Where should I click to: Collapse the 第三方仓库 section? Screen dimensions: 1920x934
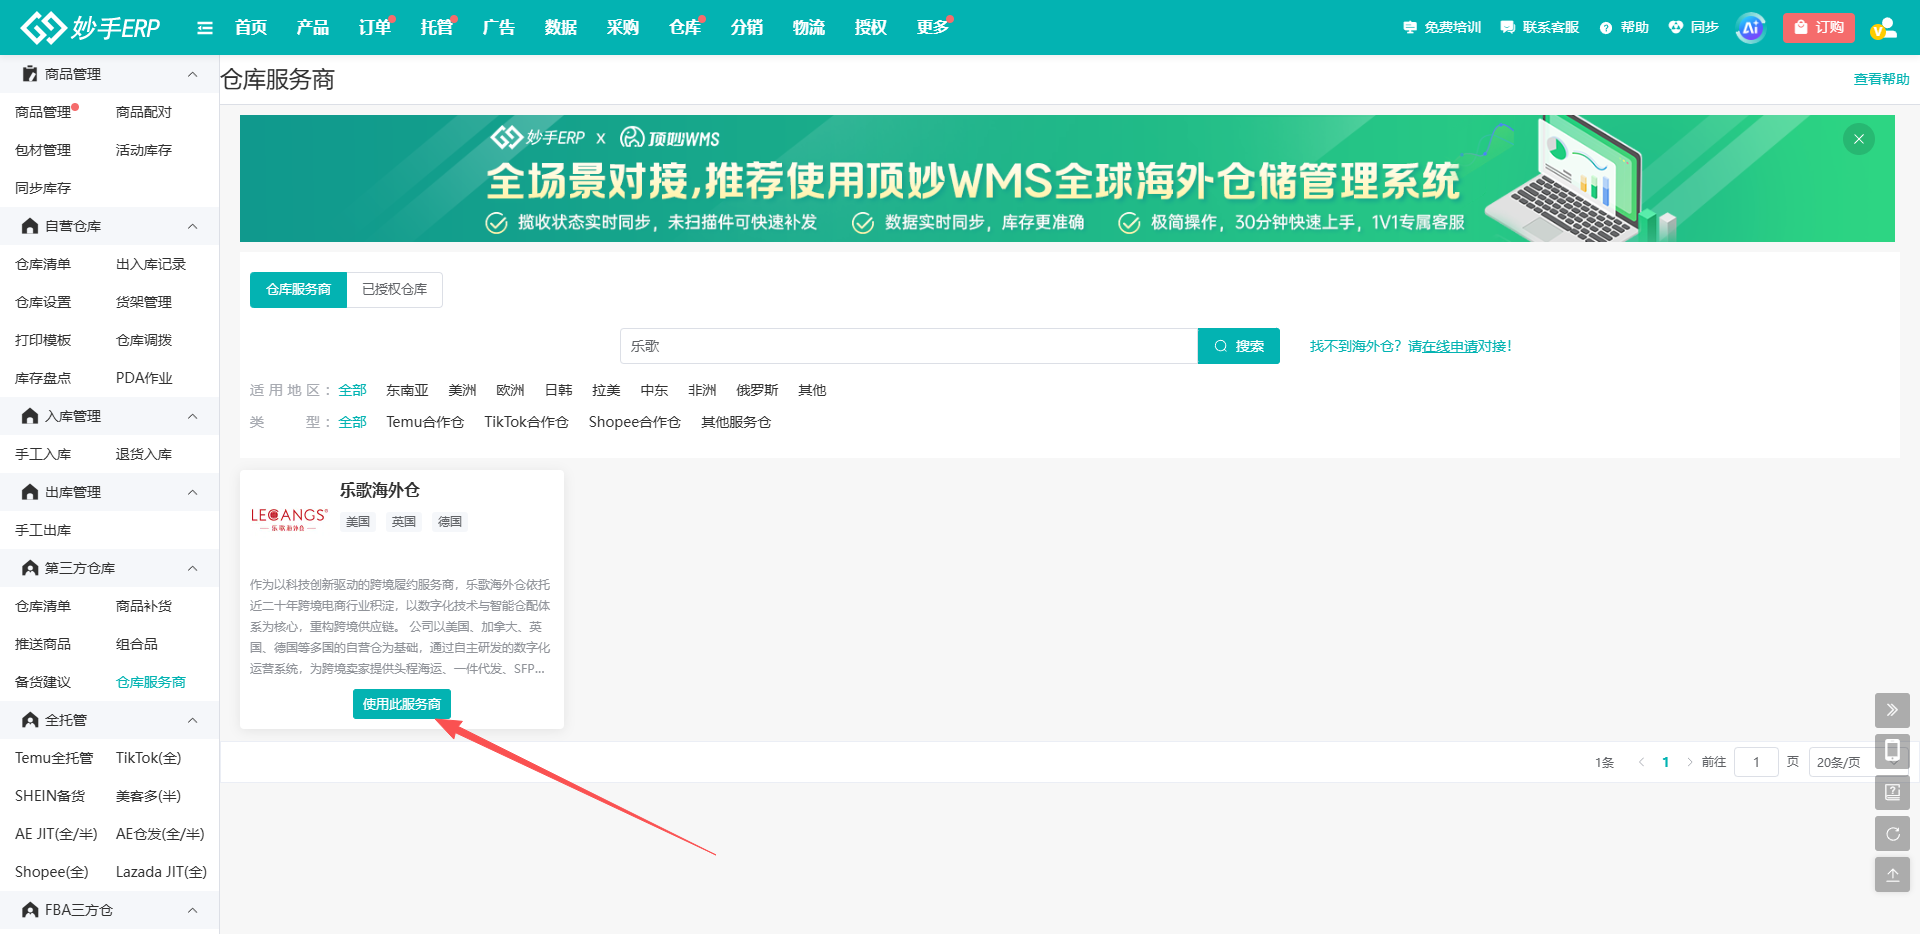tap(193, 568)
